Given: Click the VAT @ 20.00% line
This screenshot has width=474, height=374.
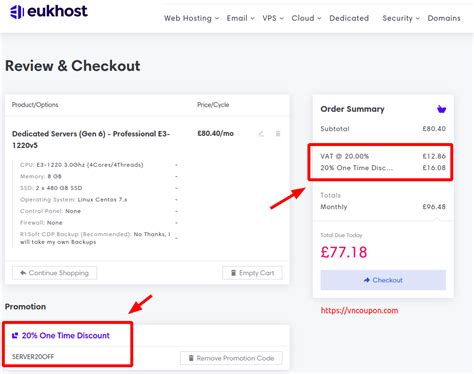Looking at the screenshot, I should pyautogui.click(x=383, y=156).
